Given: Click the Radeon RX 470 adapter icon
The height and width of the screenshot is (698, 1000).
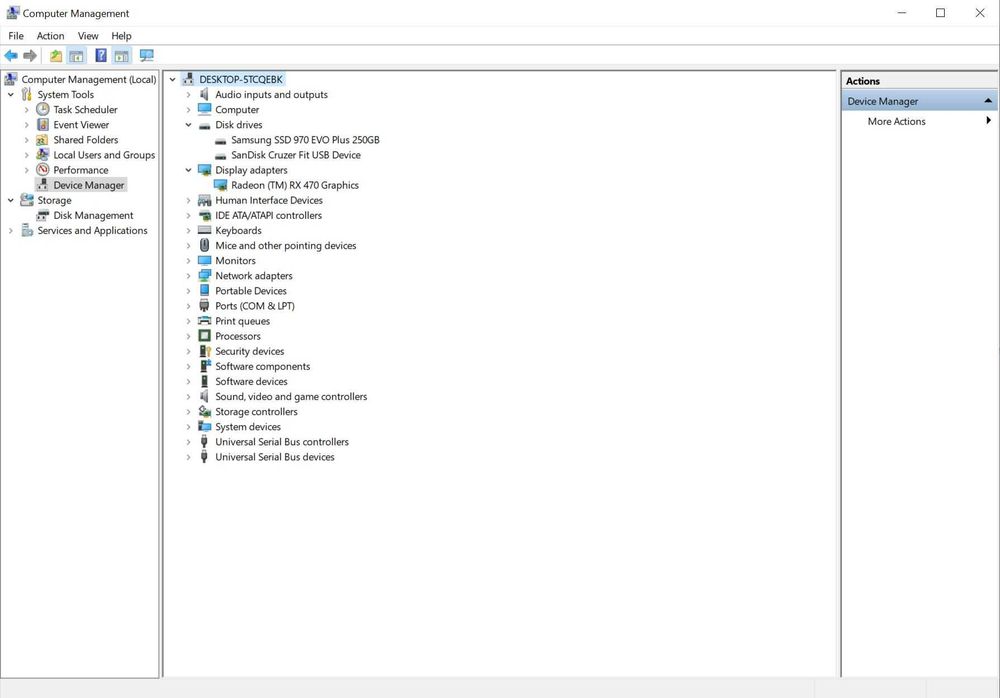Looking at the screenshot, I should tap(221, 185).
